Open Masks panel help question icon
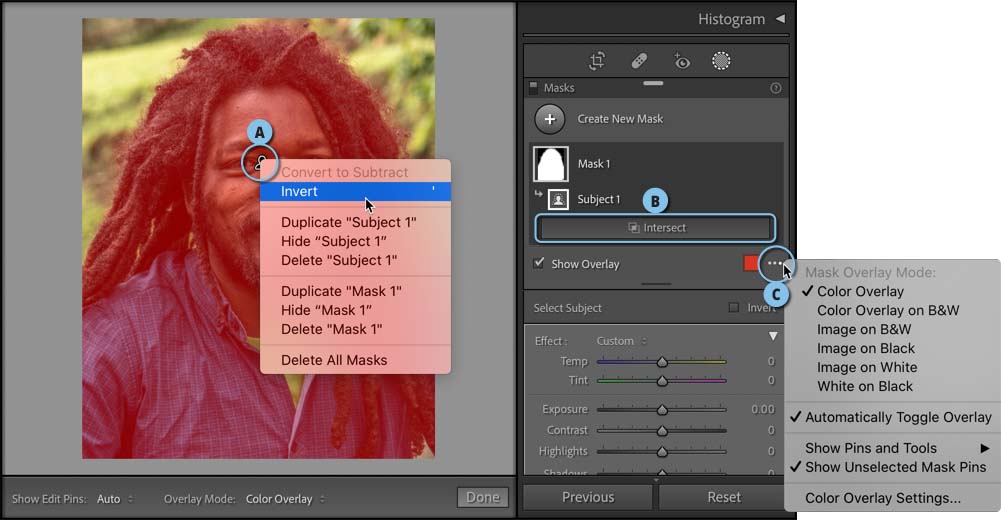Viewport: 1001px width, 520px height. click(x=776, y=88)
